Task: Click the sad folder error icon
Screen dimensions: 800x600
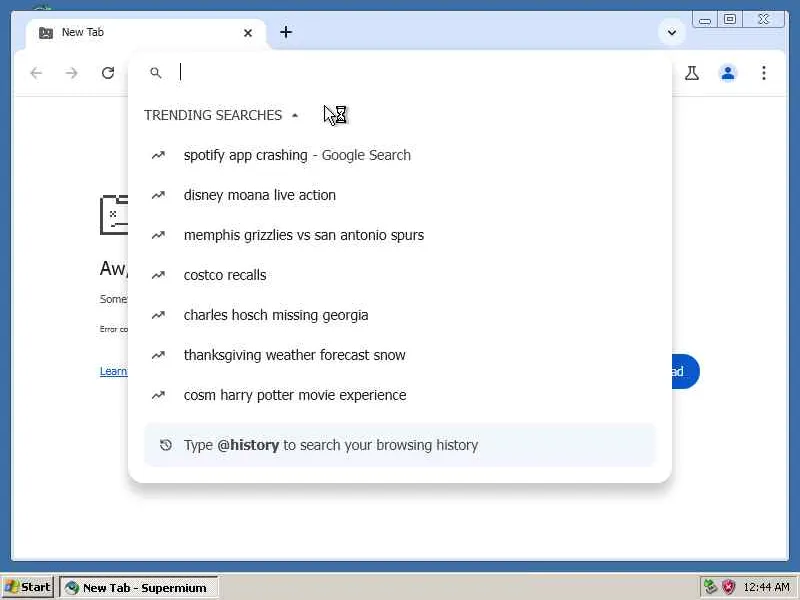Action: pos(114,215)
